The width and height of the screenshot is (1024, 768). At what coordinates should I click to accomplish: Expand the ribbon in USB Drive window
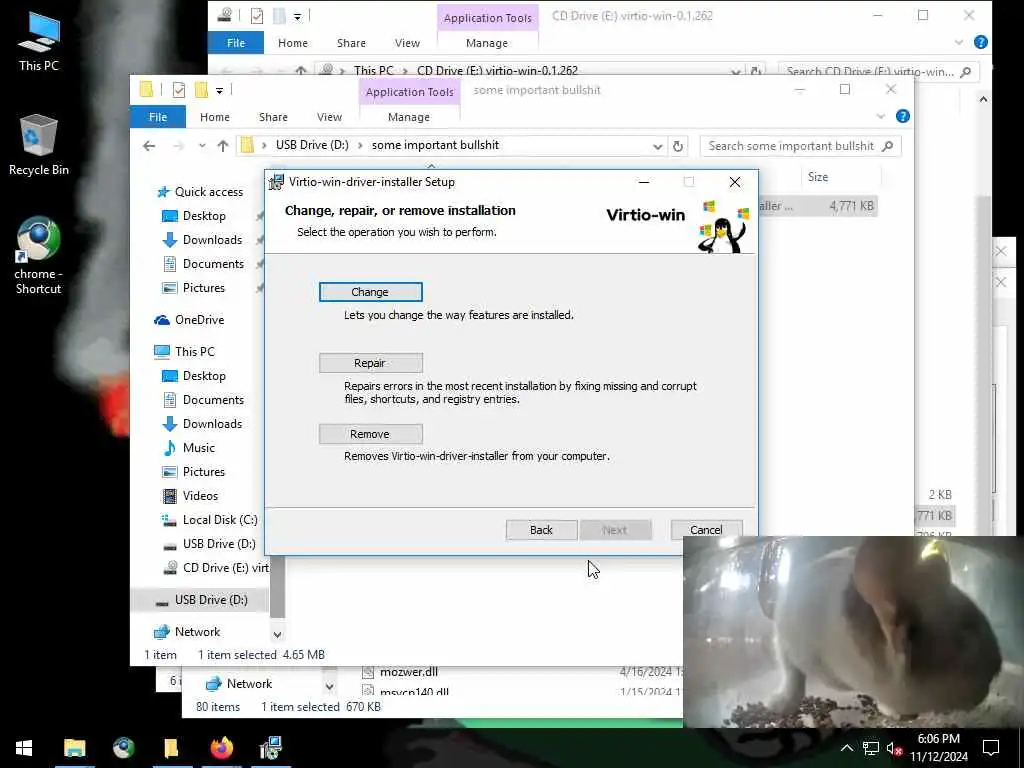tap(880, 116)
